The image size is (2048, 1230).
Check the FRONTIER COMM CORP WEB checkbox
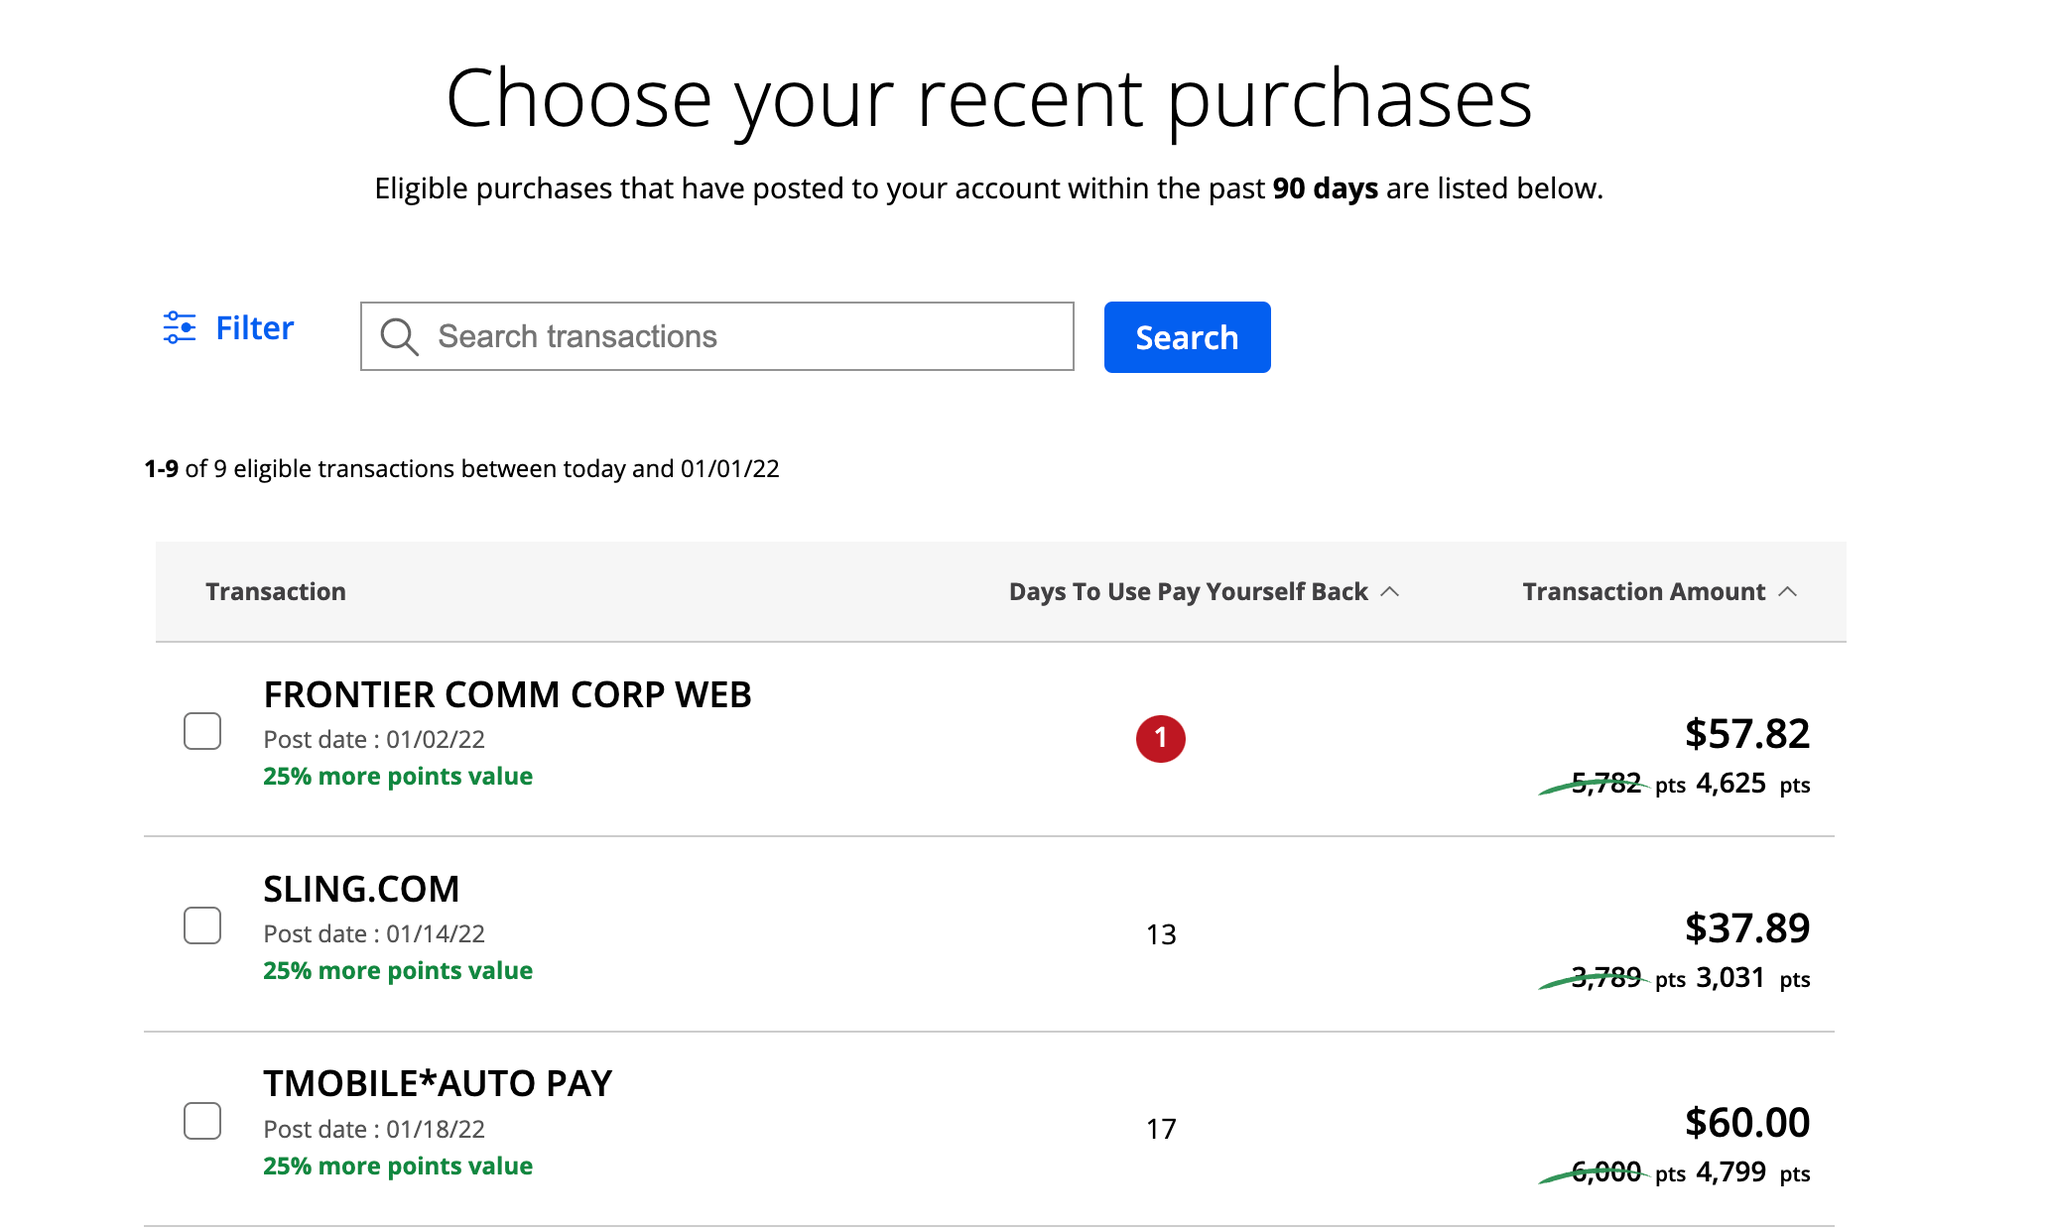pos(202,732)
